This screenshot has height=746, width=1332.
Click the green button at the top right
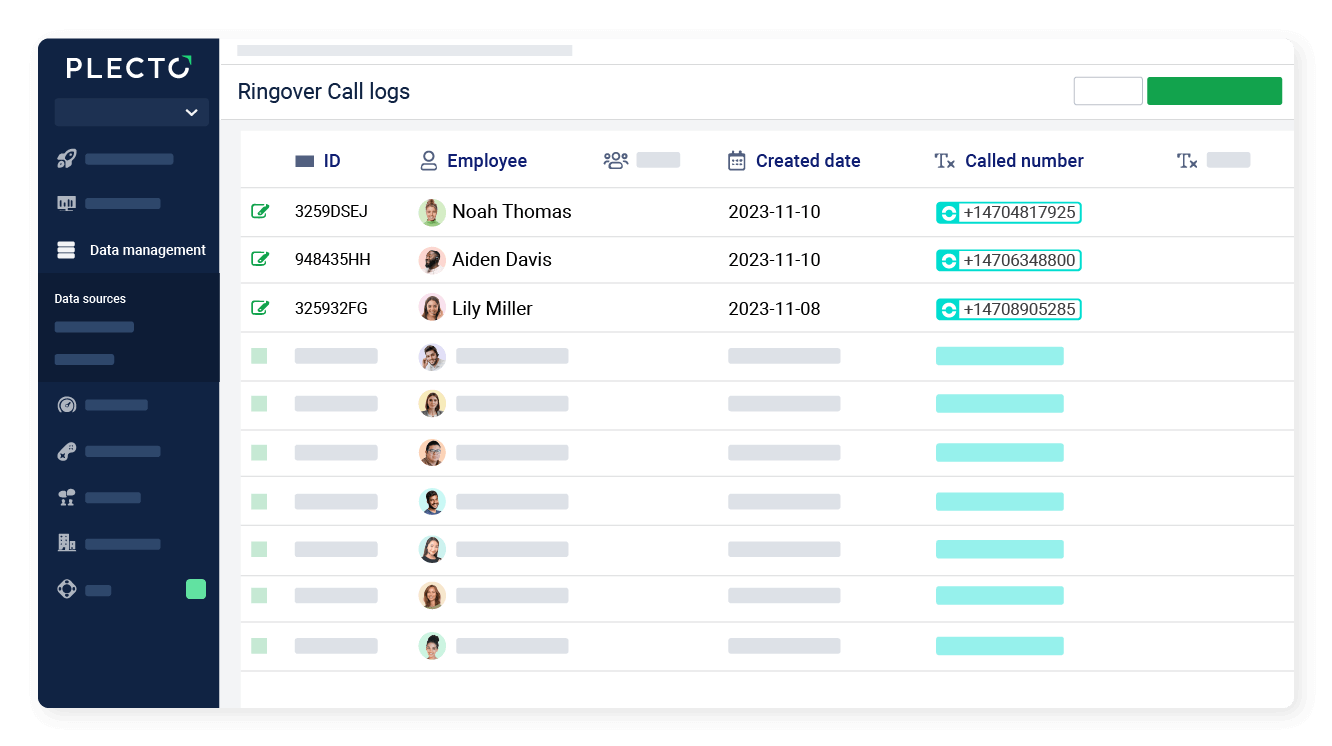(1214, 90)
